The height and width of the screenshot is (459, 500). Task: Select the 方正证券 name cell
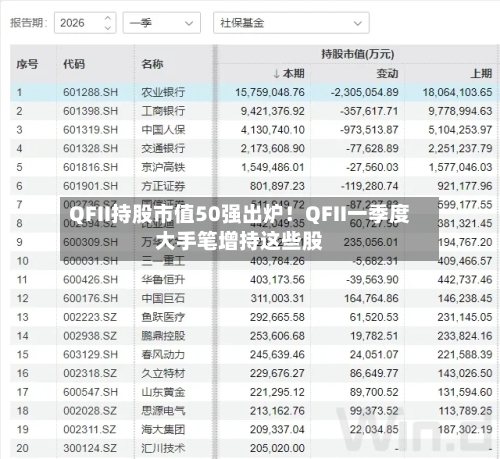coord(163,186)
